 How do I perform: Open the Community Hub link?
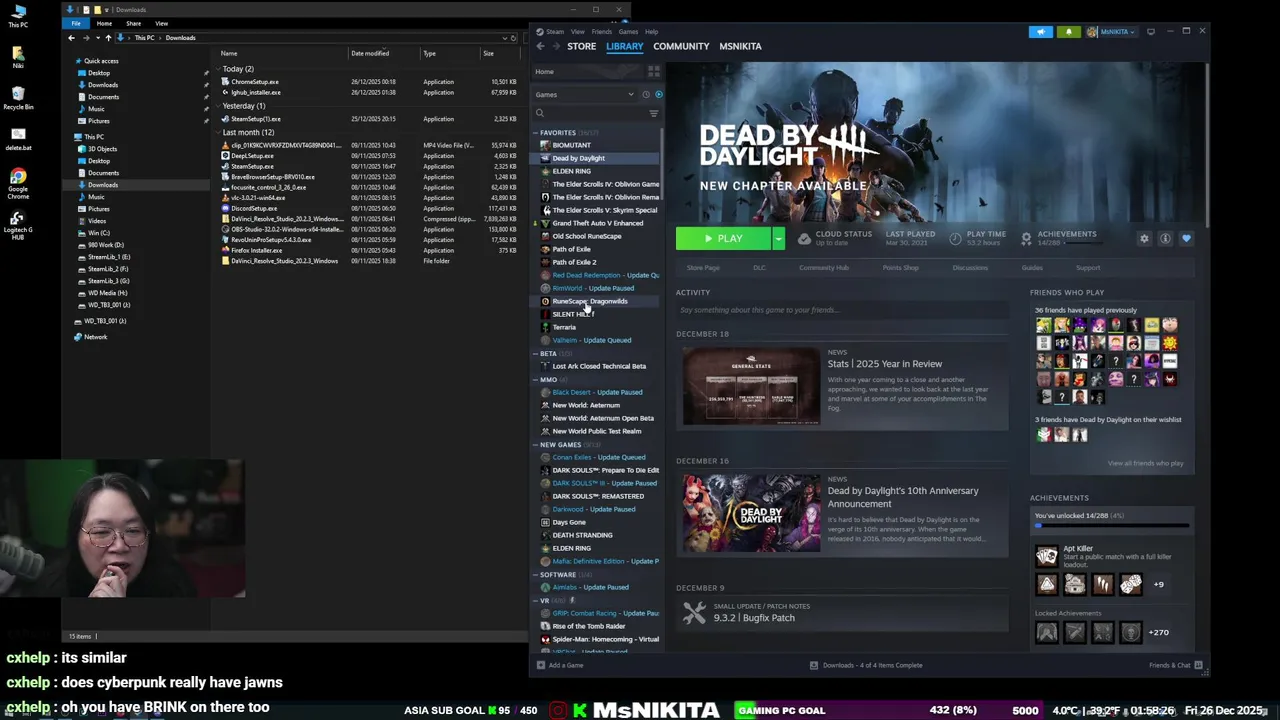coord(824,268)
